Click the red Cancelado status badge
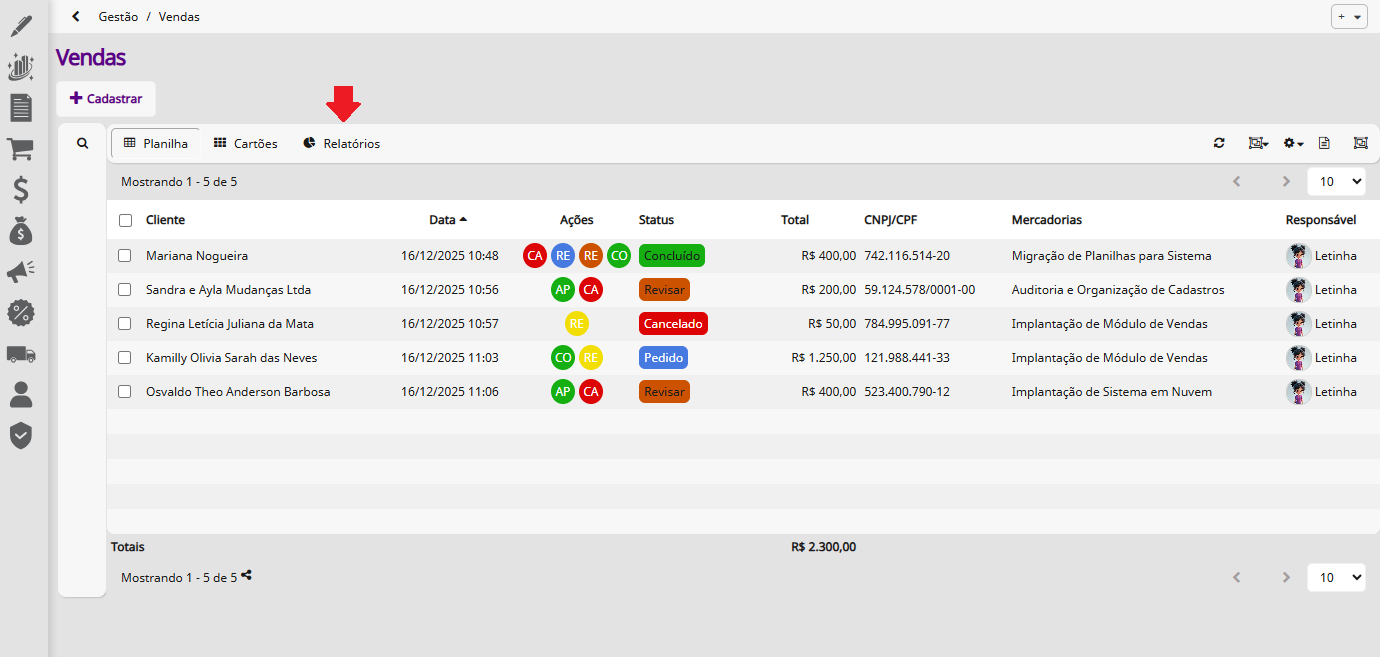Screen dimensions: 1380x657 (673, 324)
